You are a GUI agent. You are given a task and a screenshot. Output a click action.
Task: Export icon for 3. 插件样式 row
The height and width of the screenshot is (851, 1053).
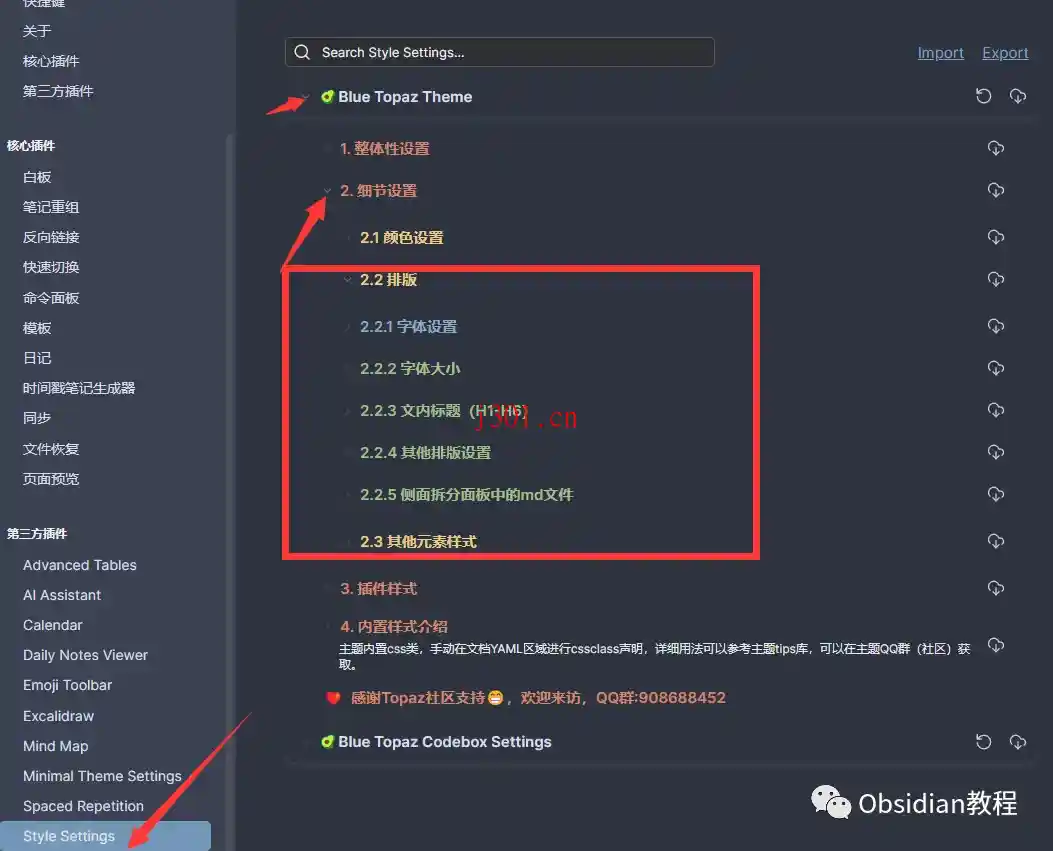tap(995, 588)
